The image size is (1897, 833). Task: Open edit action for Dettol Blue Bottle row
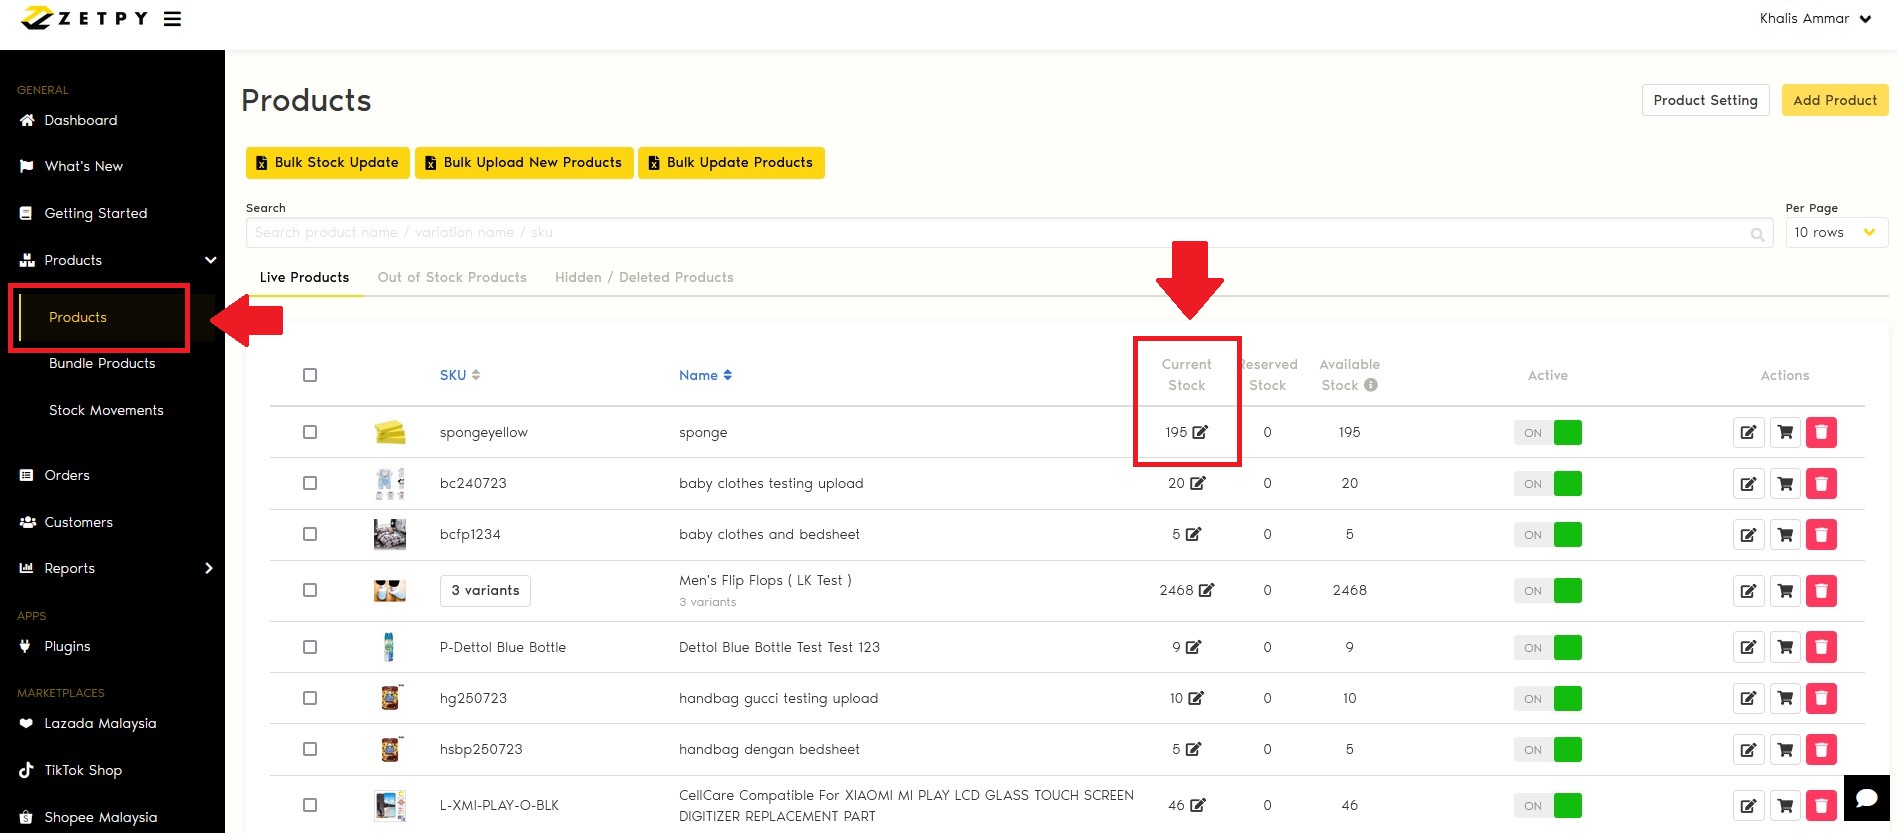click(x=1748, y=648)
